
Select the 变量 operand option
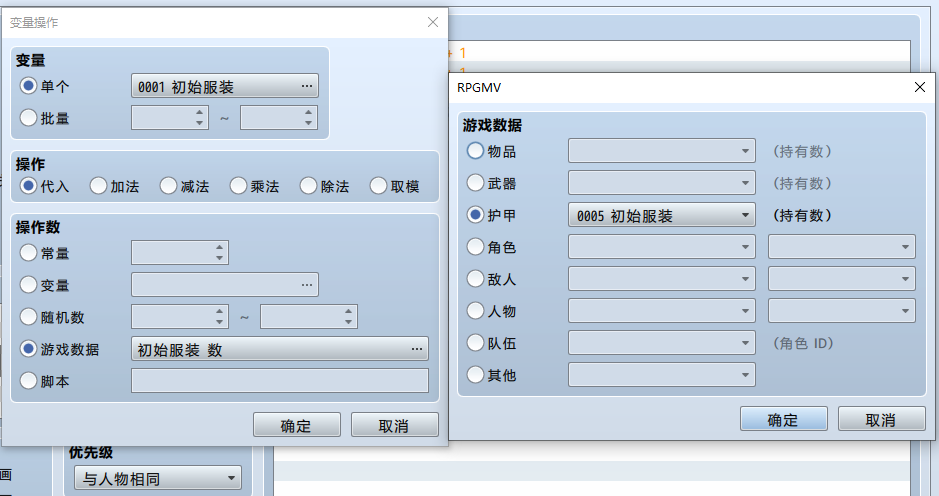pos(28,285)
